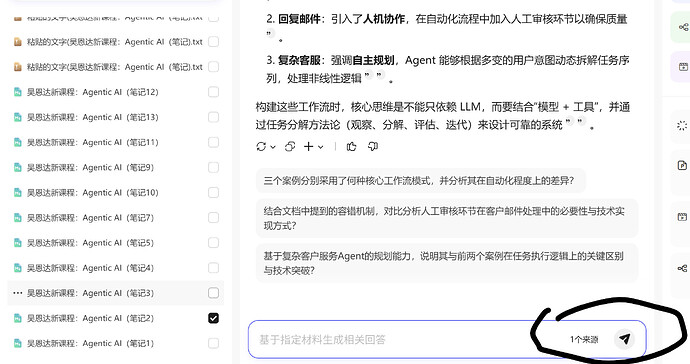Check the box for 笔记1

click(x=213, y=343)
